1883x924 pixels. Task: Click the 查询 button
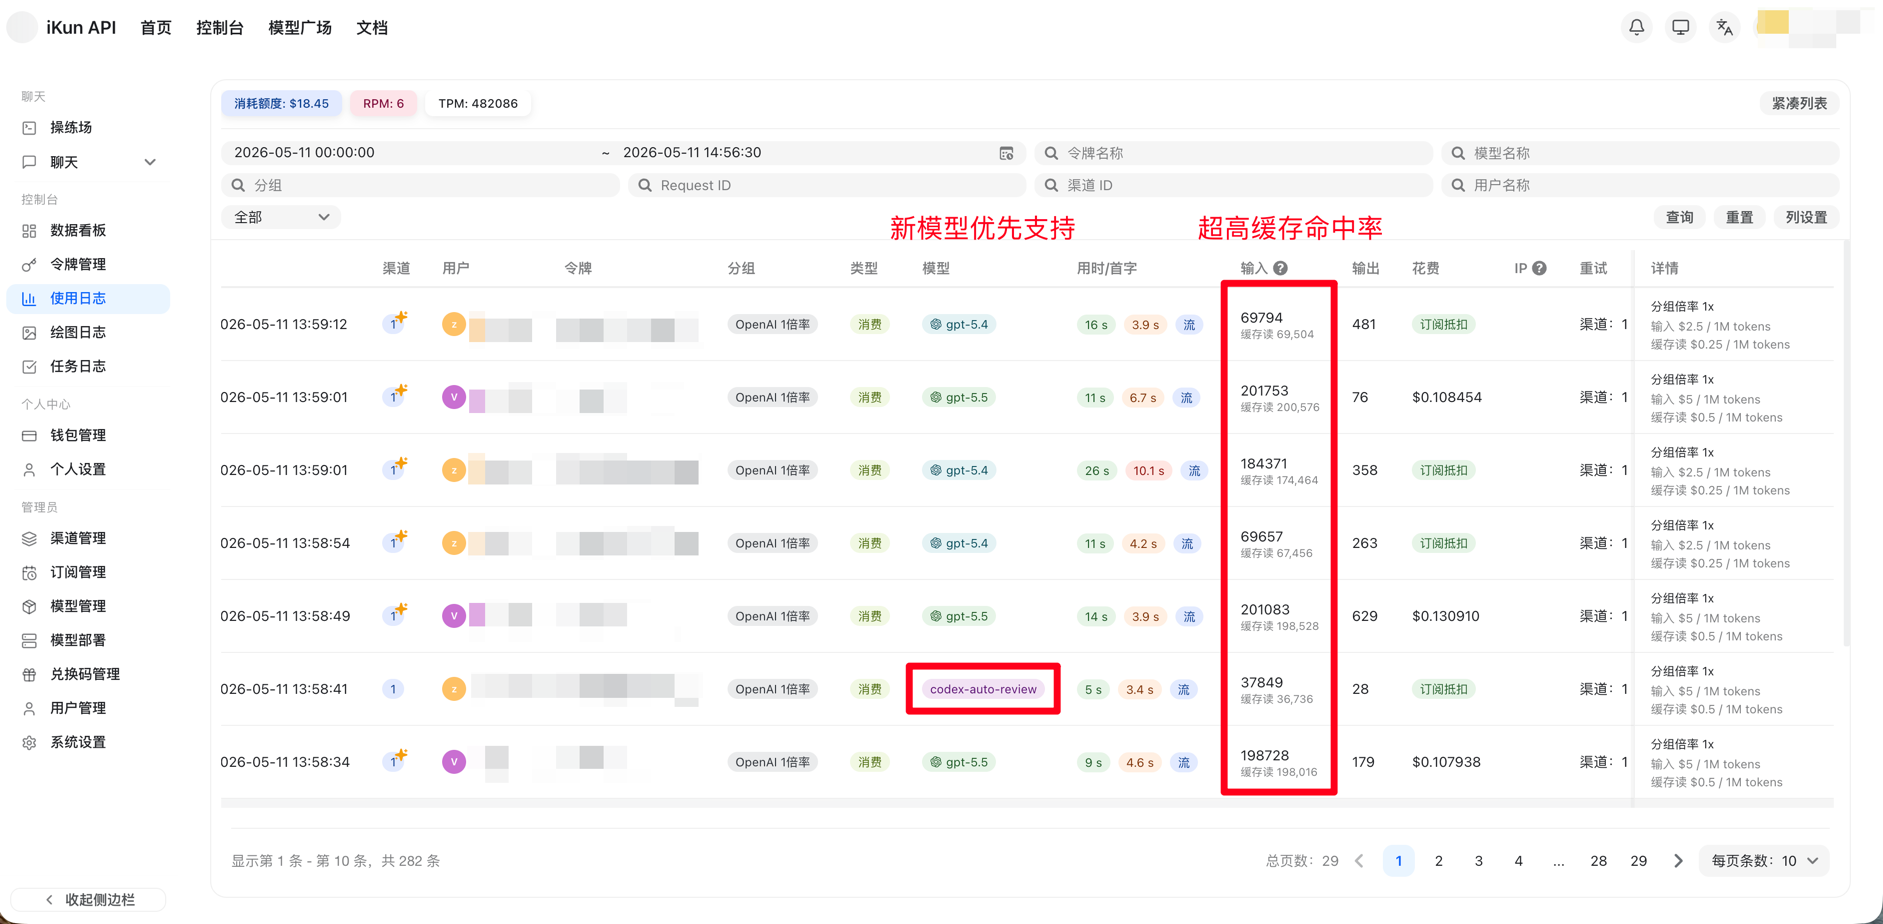point(1680,217)
